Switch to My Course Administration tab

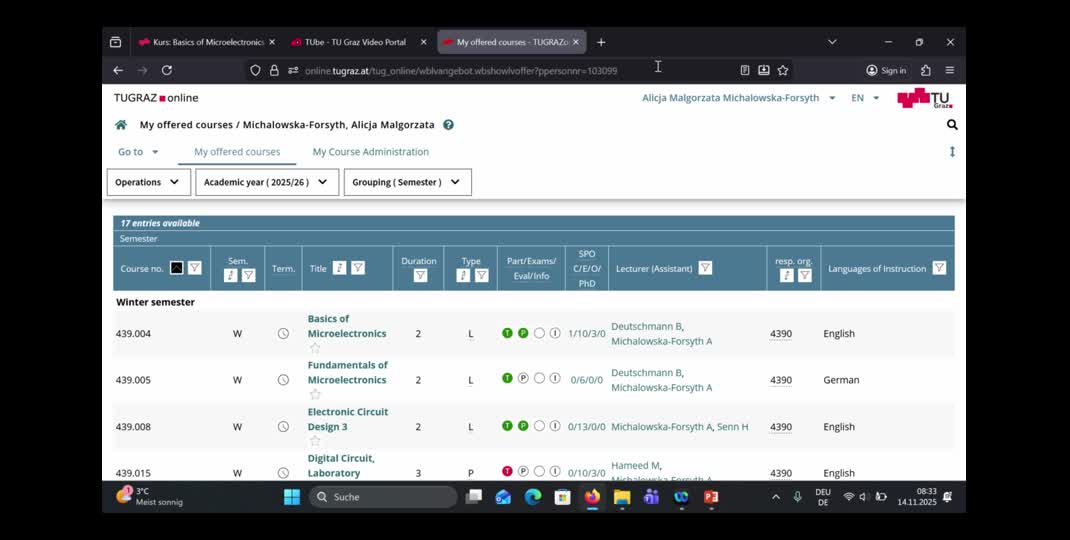tap(370, 152)
